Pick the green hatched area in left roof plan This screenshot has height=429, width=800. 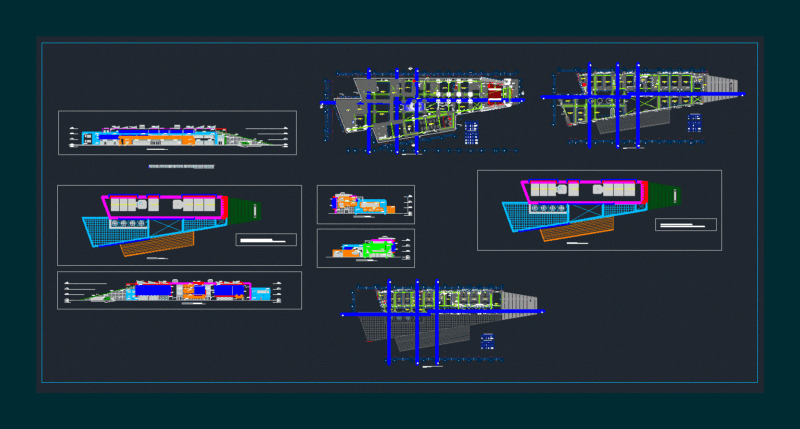(244, 209)
